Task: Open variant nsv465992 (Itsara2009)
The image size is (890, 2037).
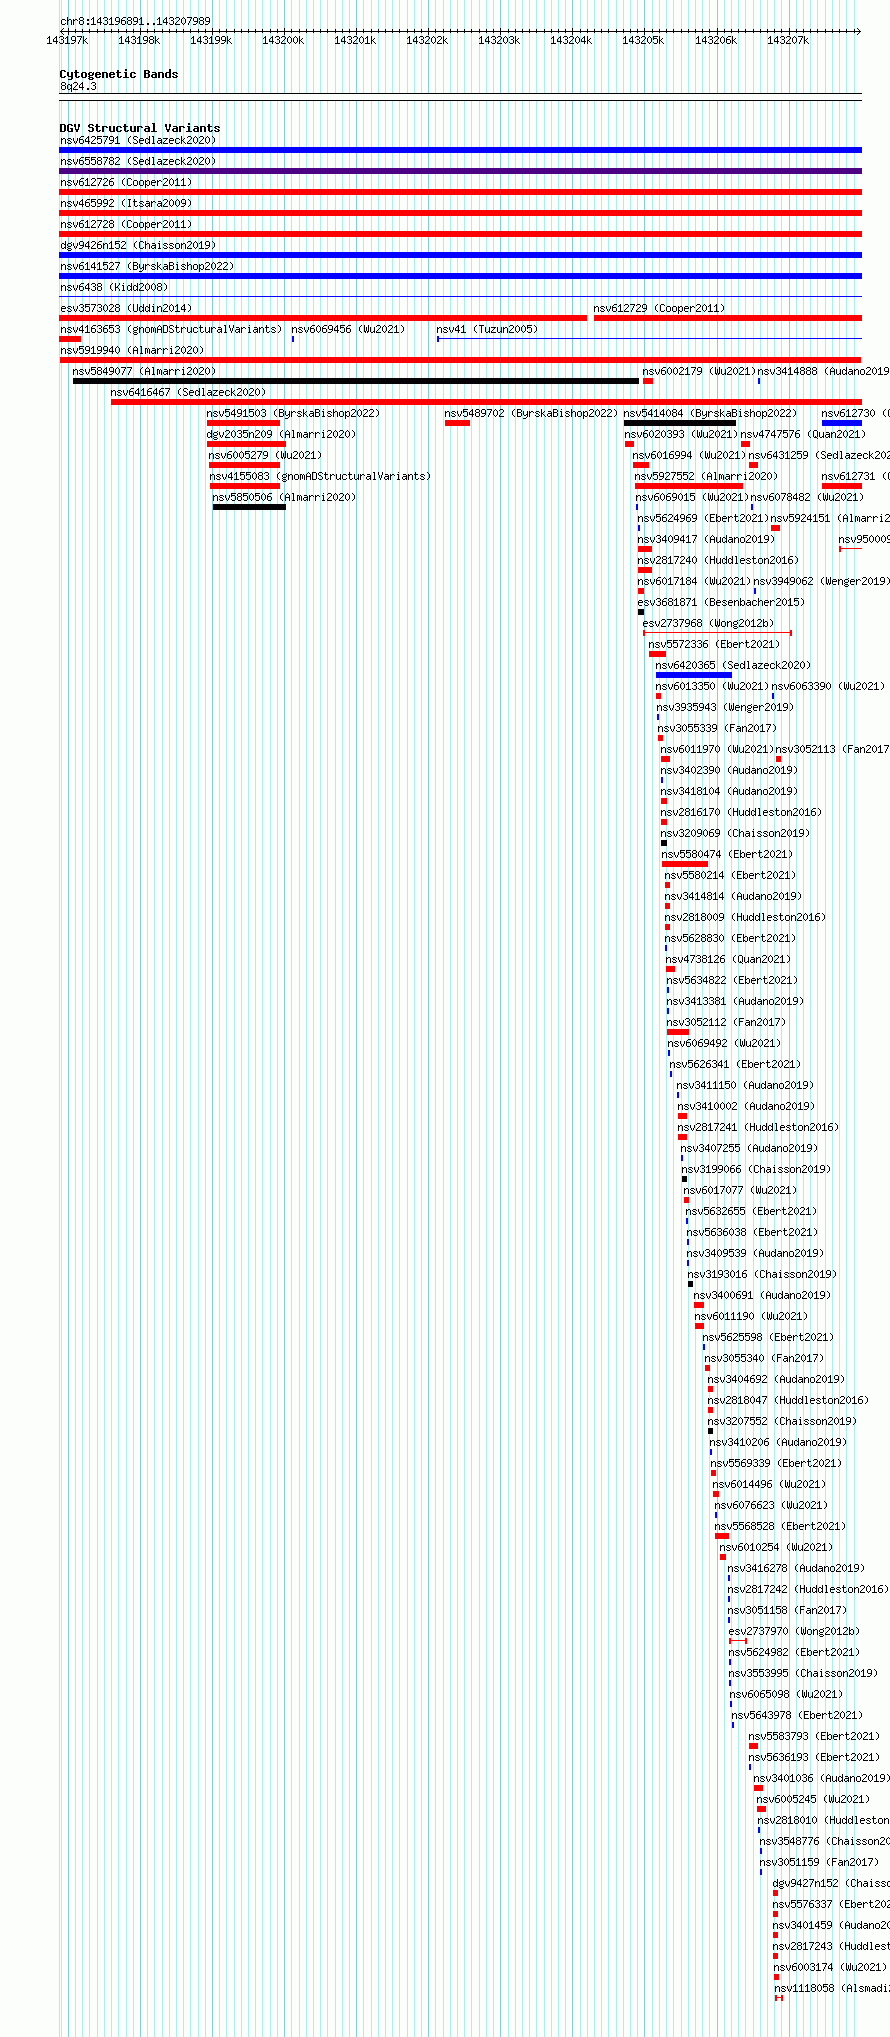Action: [x=126, y=203]
